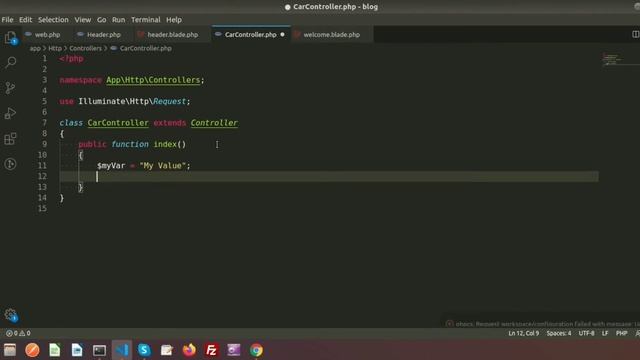This screenshot has width=640, height=360.
Task: Open the text editor notepad dock icon
Action: 167,350
